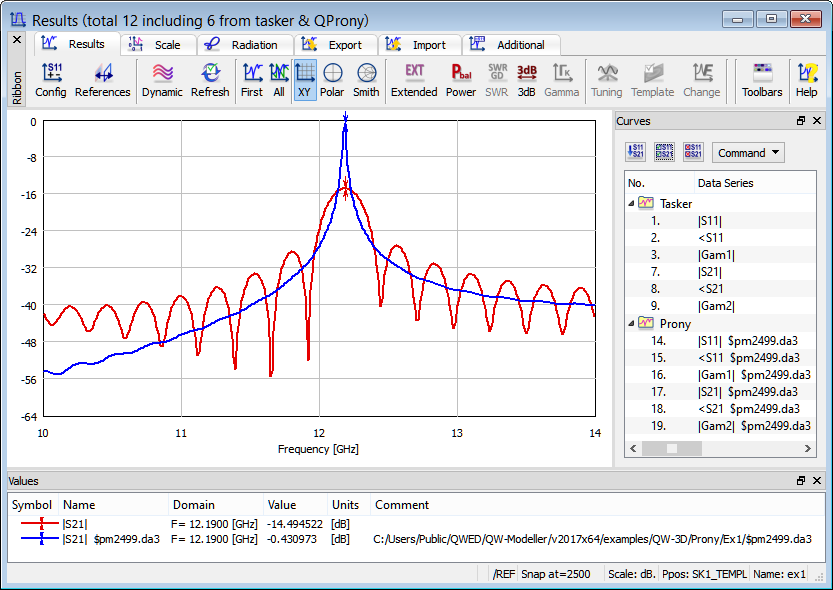Switch to the Radiation tab
Screen dimensions: 833x590
click(x=245, y=45)
